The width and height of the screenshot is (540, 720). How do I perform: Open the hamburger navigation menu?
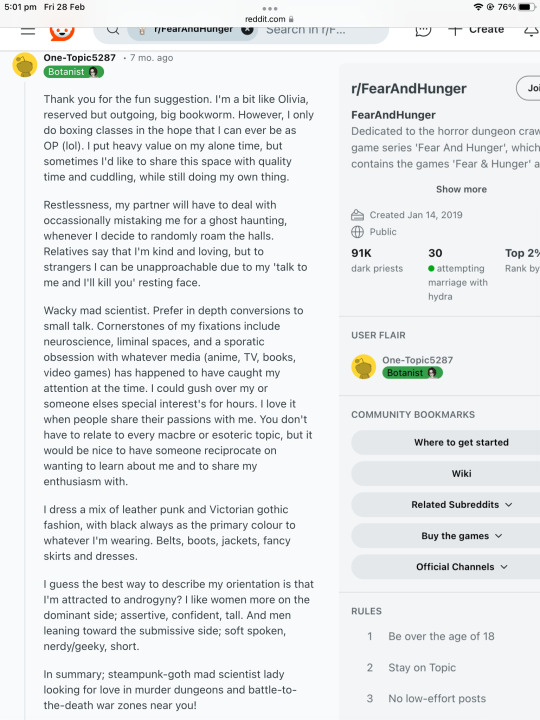[x=28, y=31]
